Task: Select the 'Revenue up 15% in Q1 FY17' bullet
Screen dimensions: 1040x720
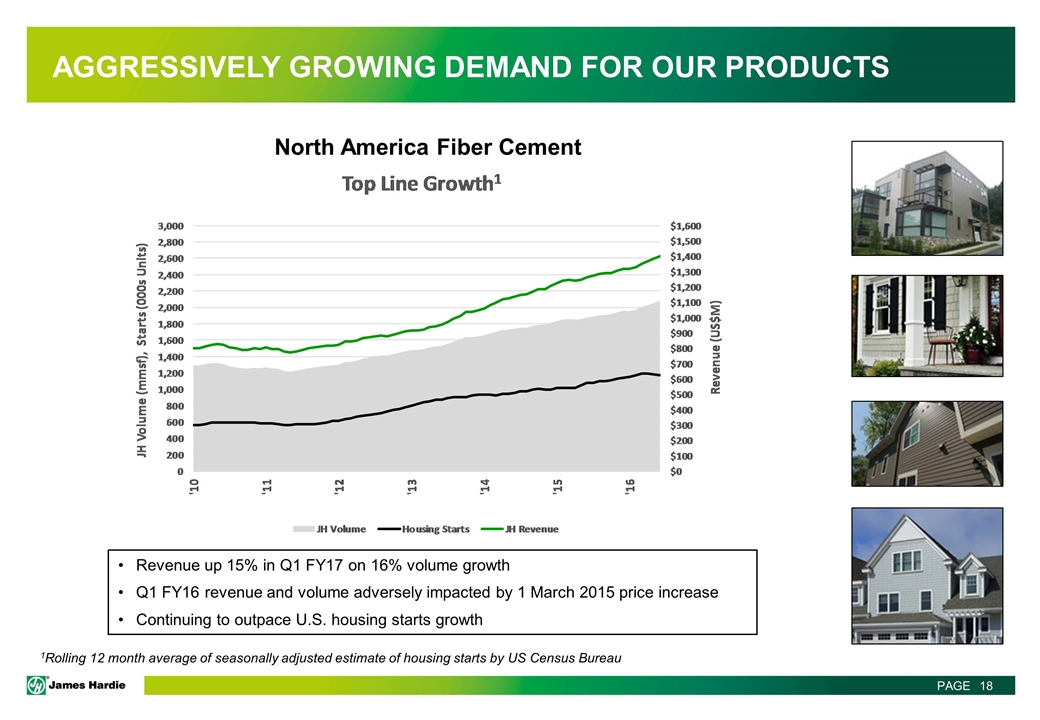Action: pyautogui.click(x=323, y=566)
